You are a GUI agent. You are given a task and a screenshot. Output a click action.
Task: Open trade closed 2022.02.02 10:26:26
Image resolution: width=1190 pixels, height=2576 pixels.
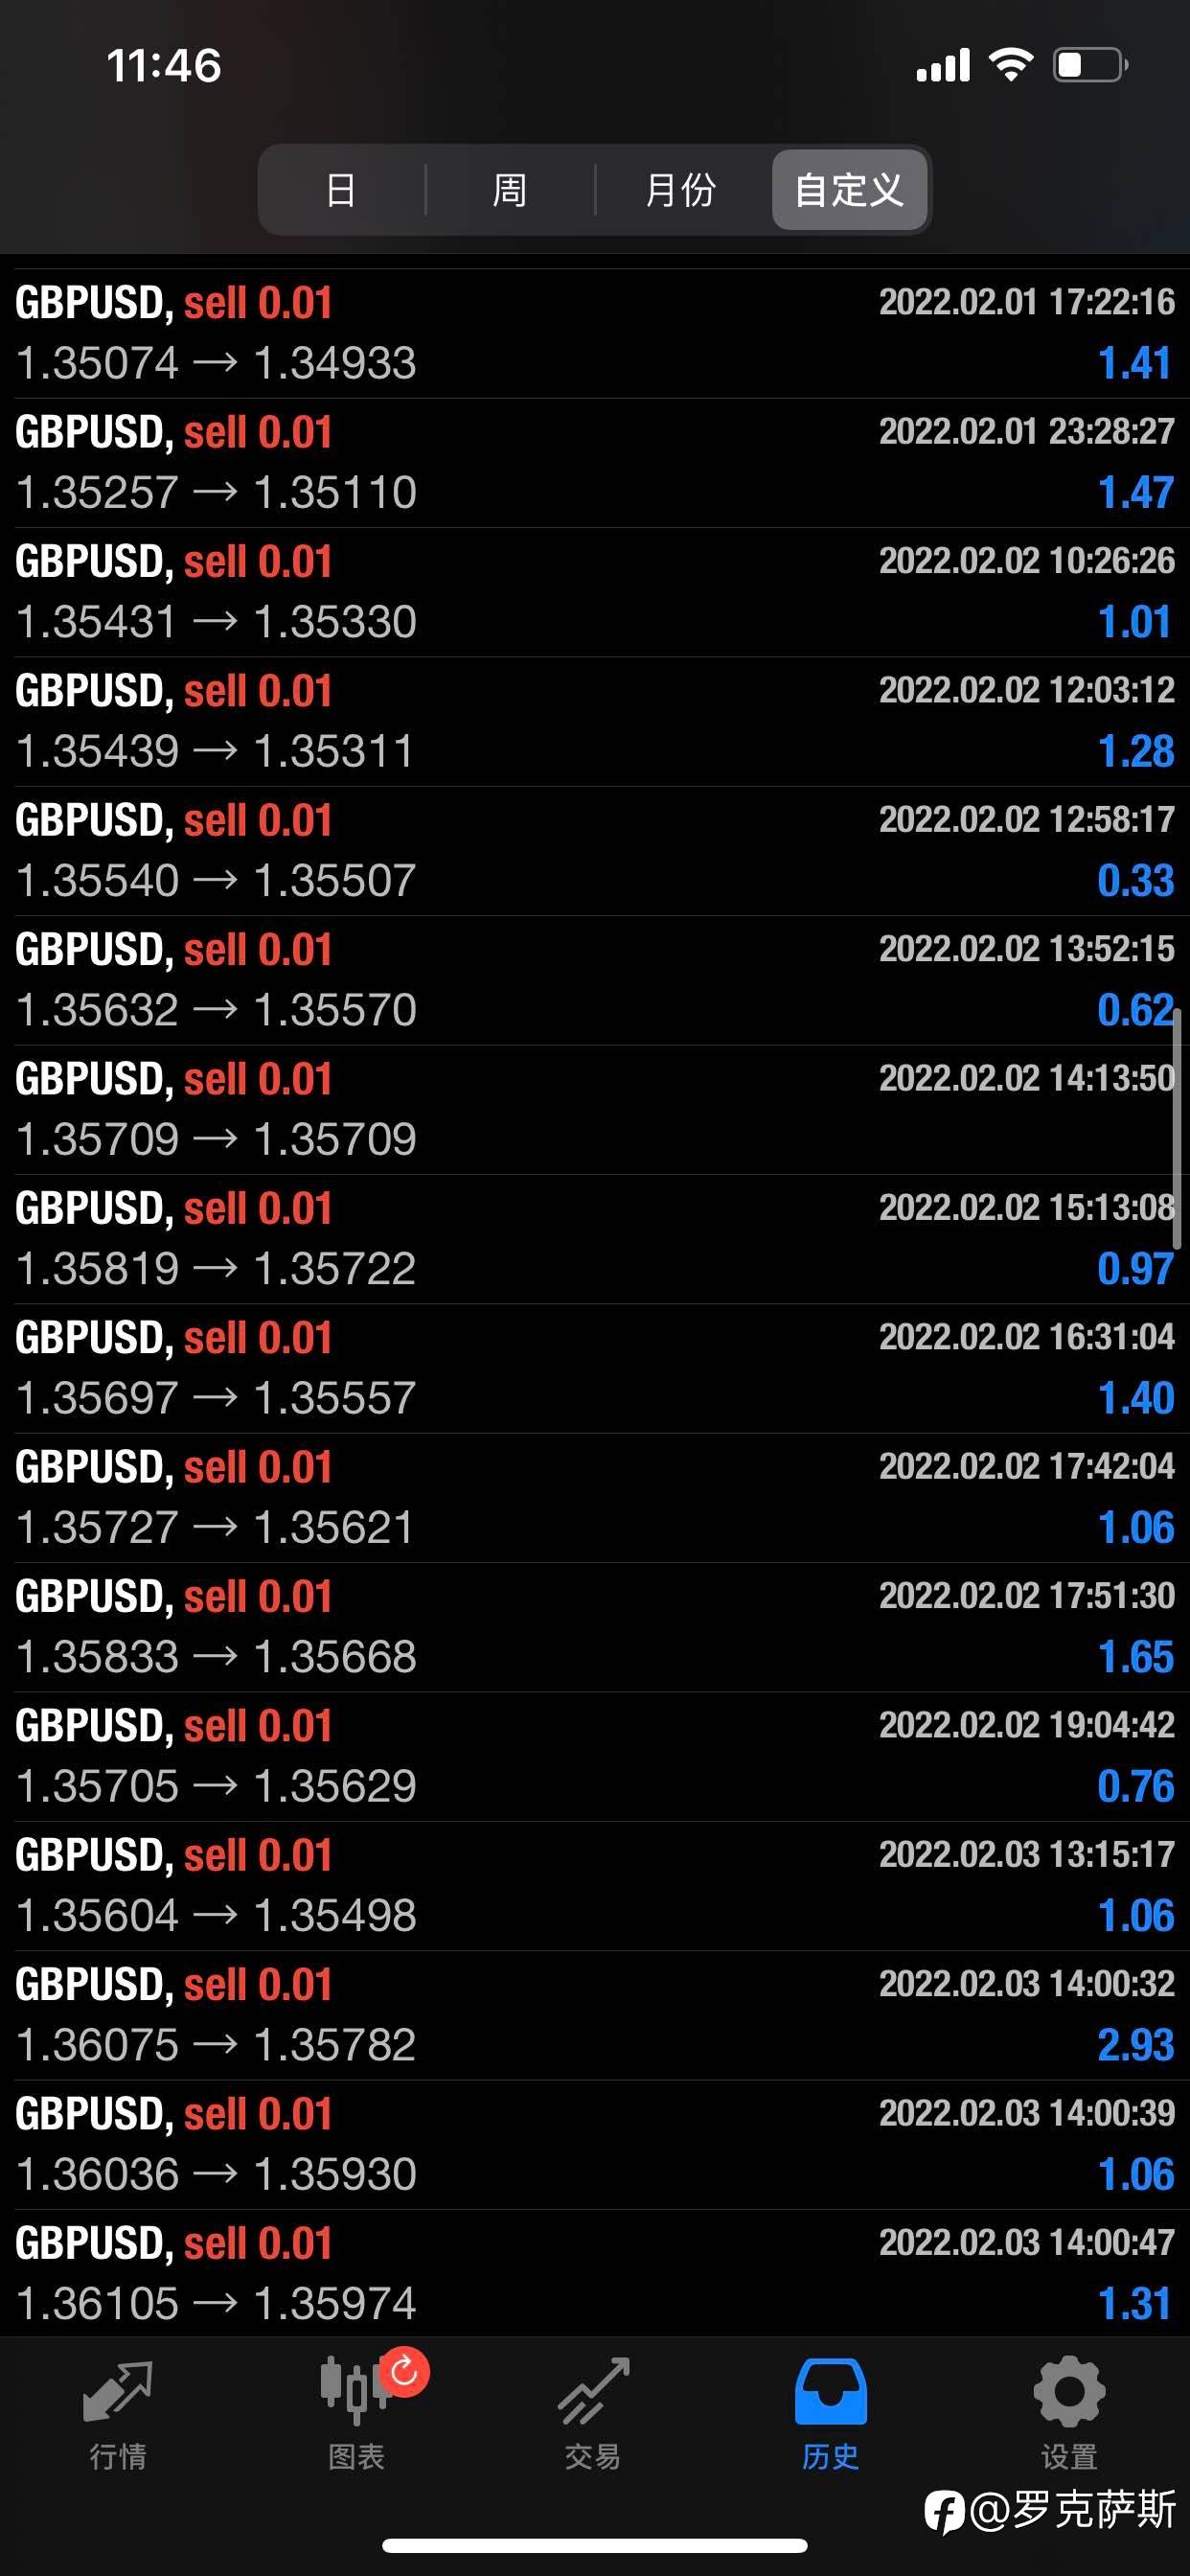click(x=595, y=592)
